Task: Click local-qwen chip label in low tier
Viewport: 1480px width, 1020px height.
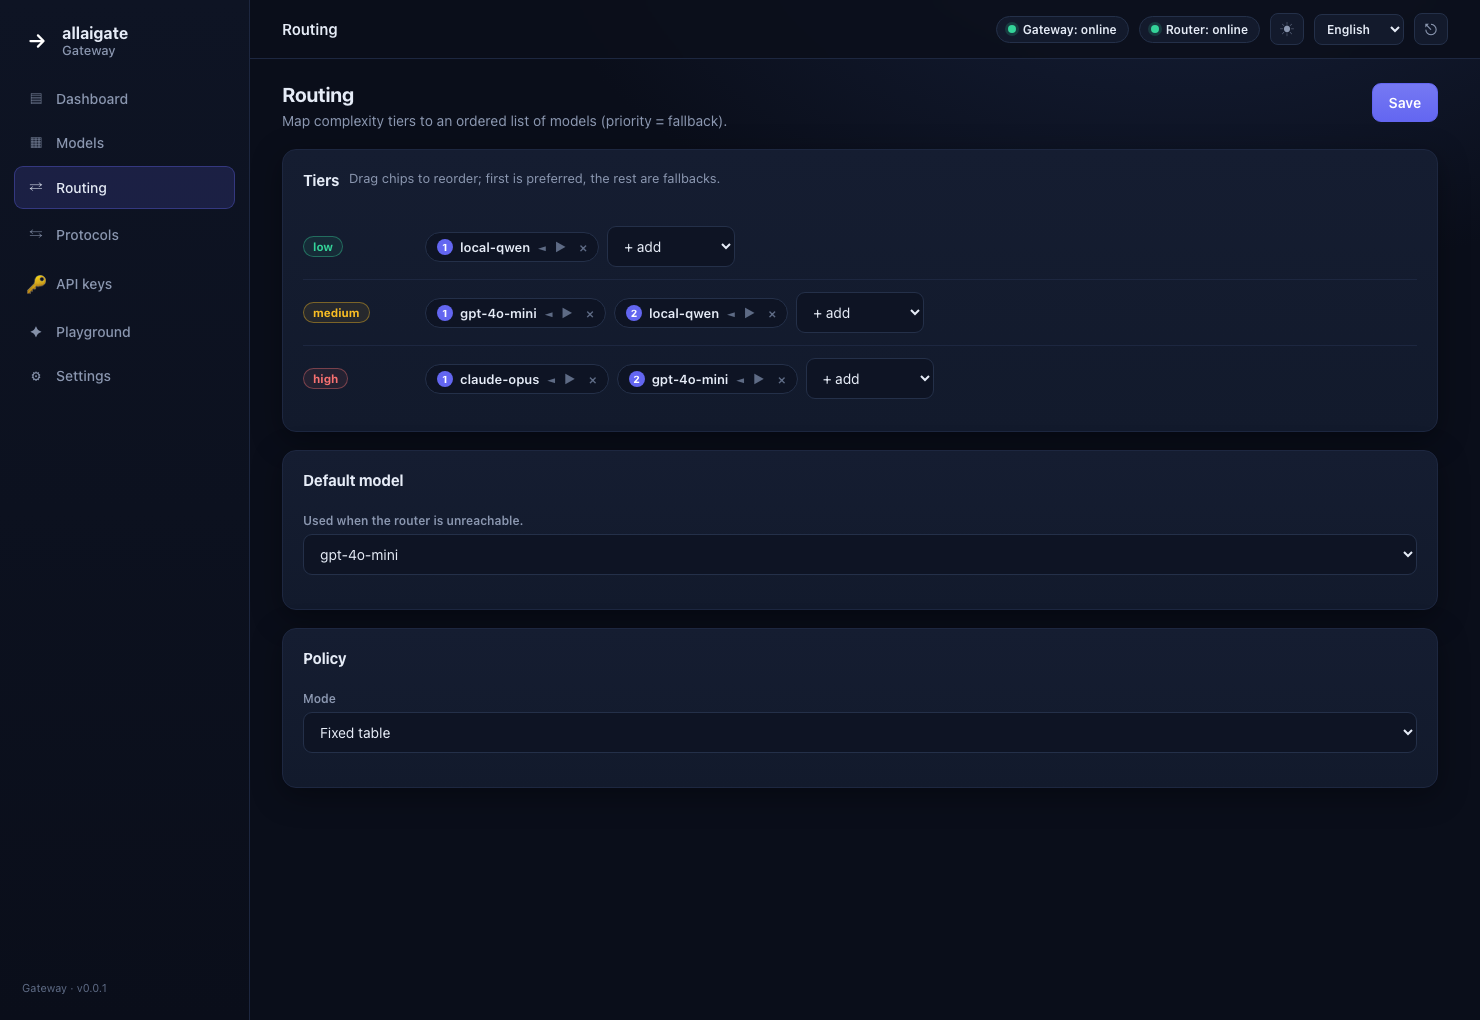Action: point(495,248)
